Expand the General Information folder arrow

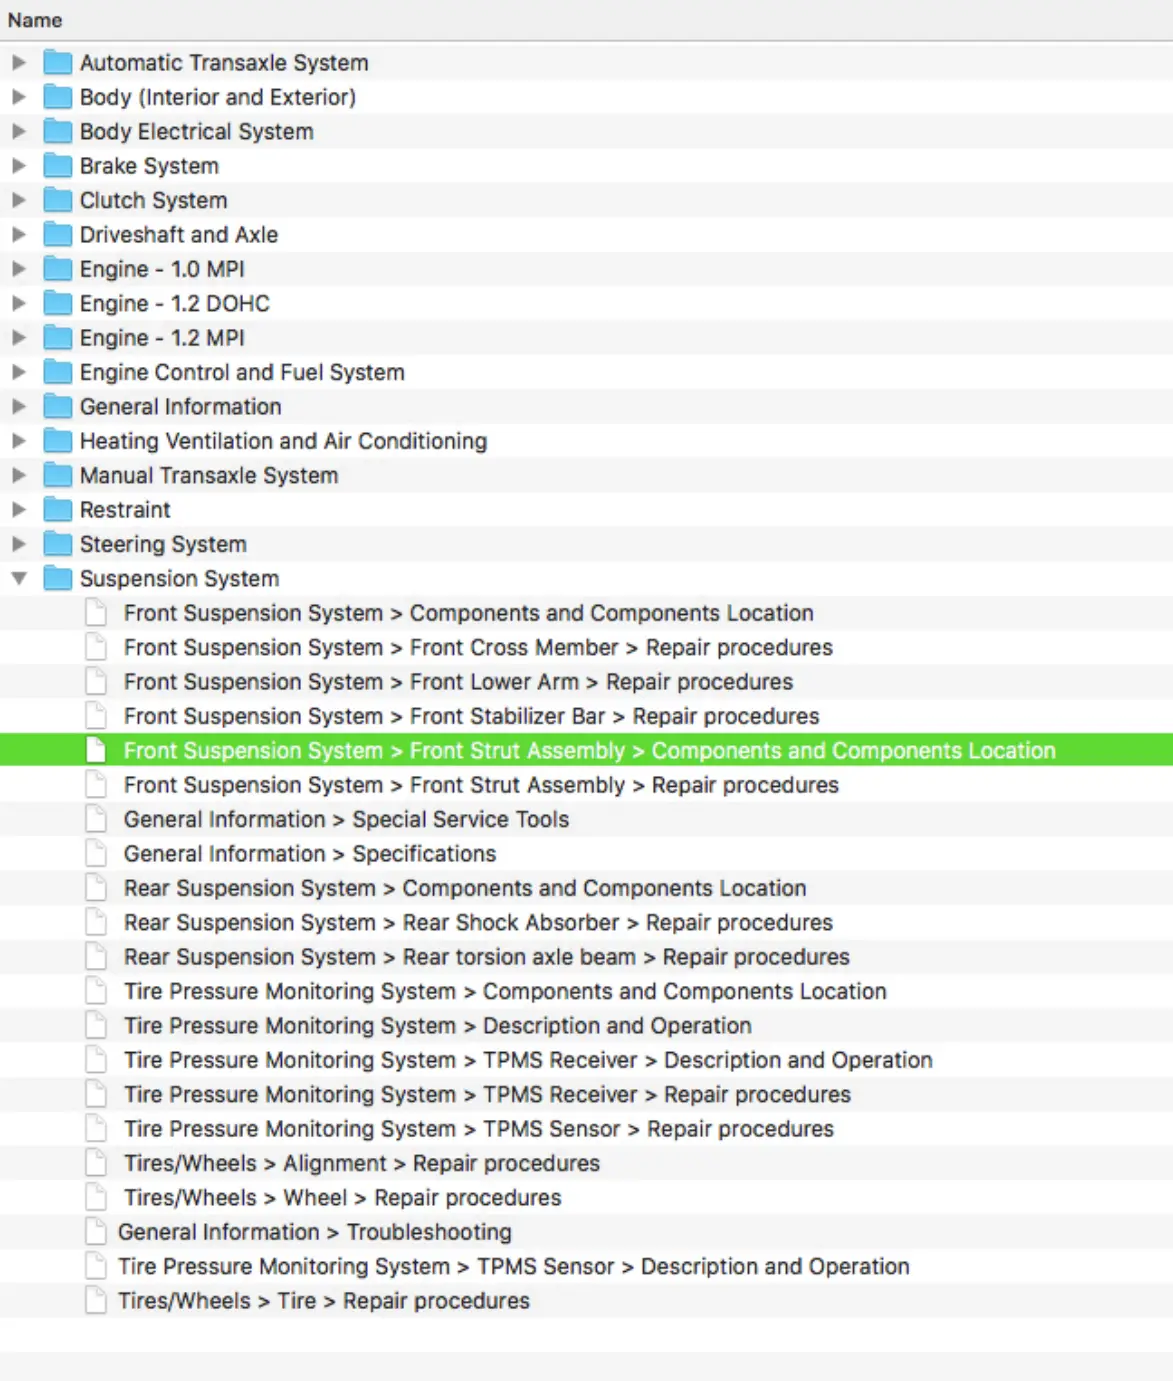coord(19,407)
